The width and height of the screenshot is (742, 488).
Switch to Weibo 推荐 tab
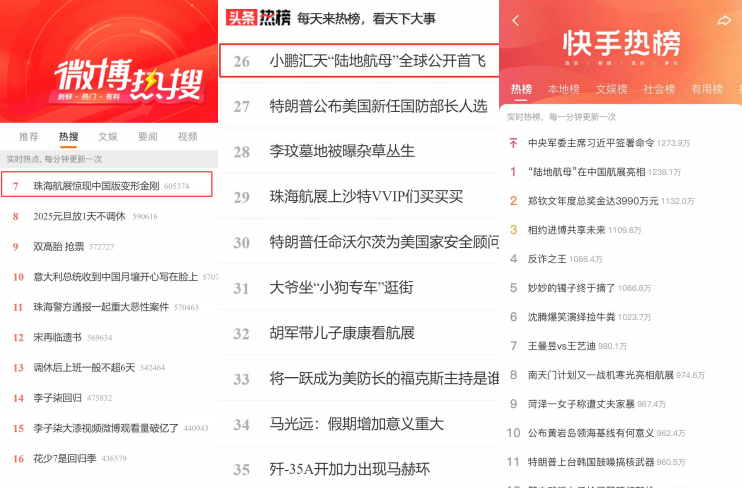(28, 137)
